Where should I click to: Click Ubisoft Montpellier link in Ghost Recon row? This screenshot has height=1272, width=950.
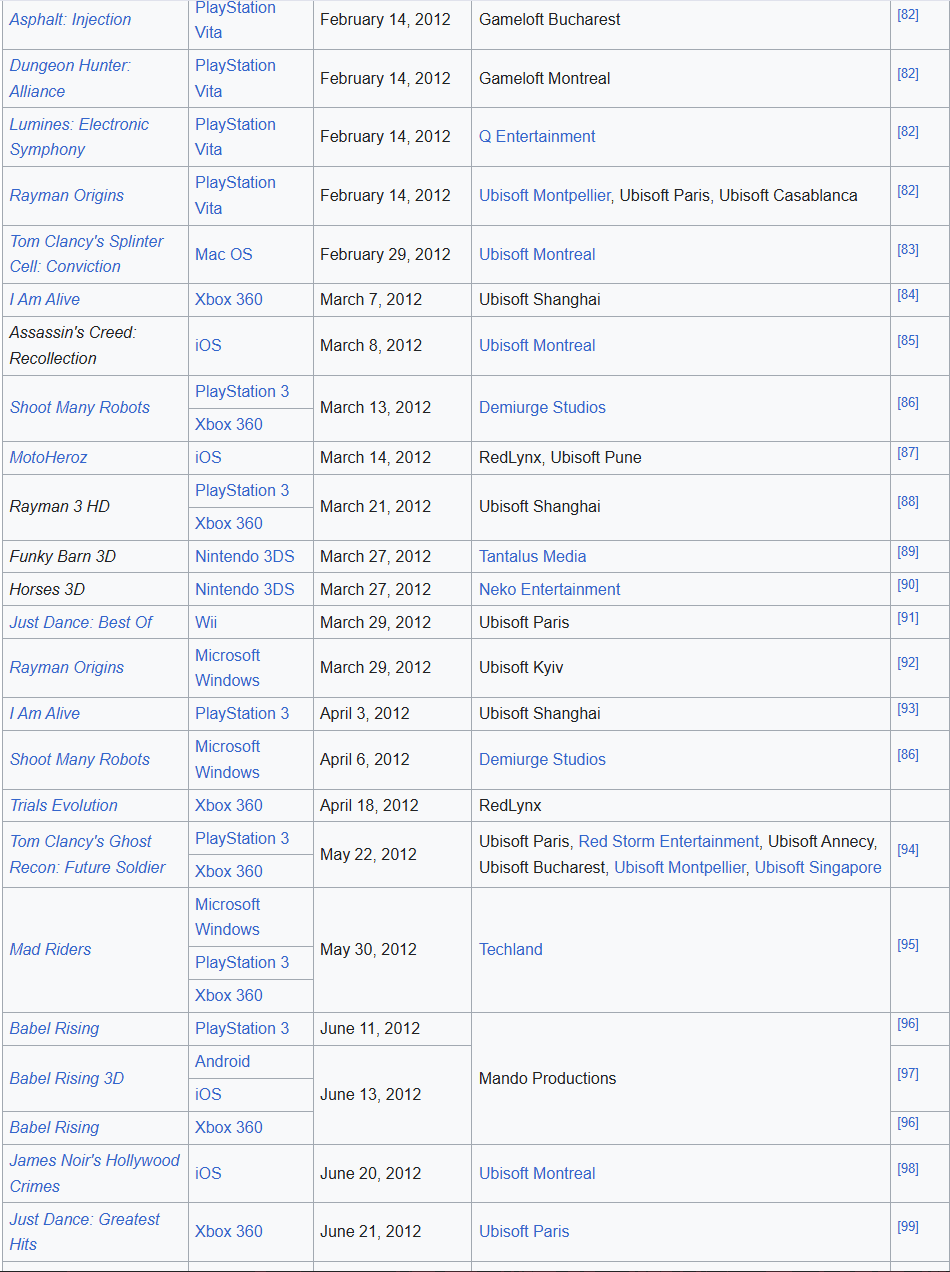point(680,867)
